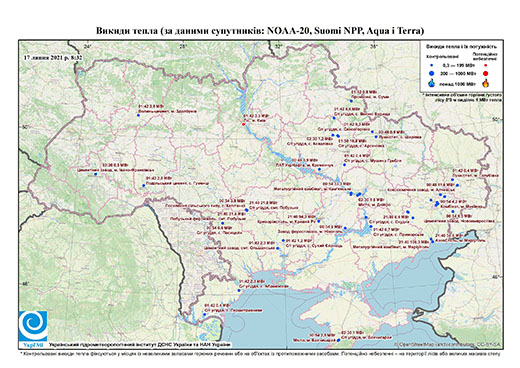Click the blue marker near Zdolbuniv

[138, 115]
